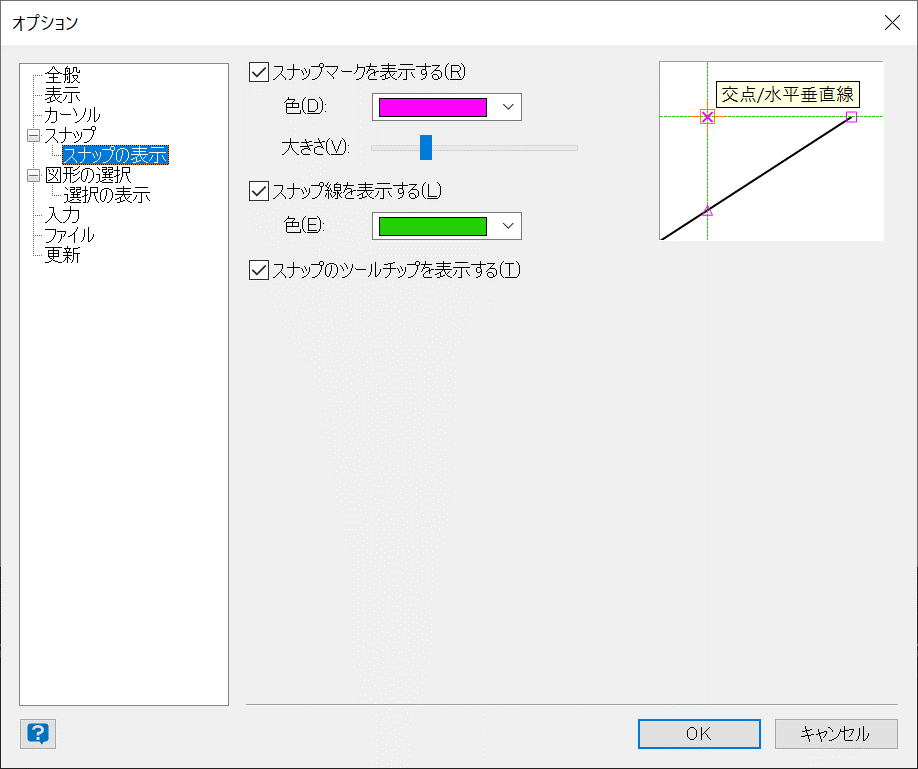This screenshot has width=918, height=769.
Task: Collapse the スナップ tree node
Action: pyautogui.click(x=33, y=135)
